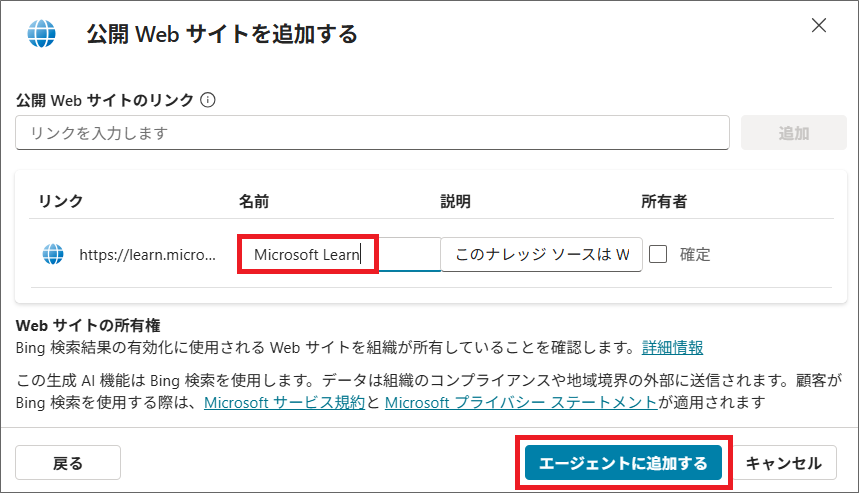Viewport: 859px width, 493px height.
Task: Click the 所有者 column header
Action: 664,201
